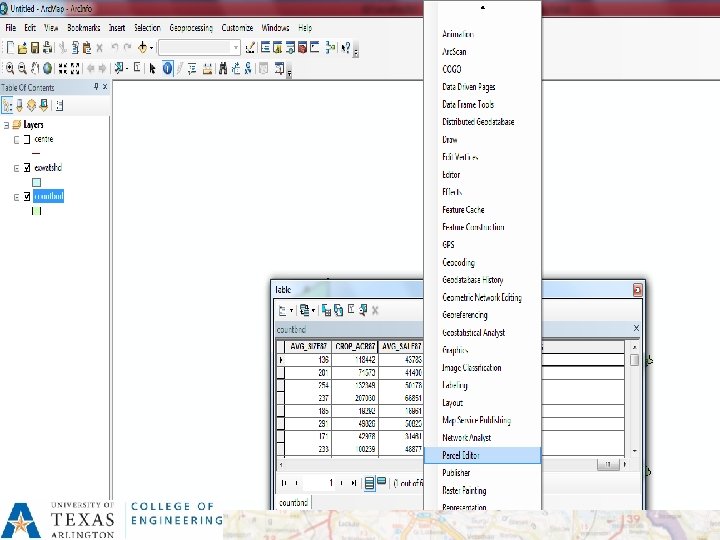Click Show Selected Records icon in table footer

coord(381,482)
